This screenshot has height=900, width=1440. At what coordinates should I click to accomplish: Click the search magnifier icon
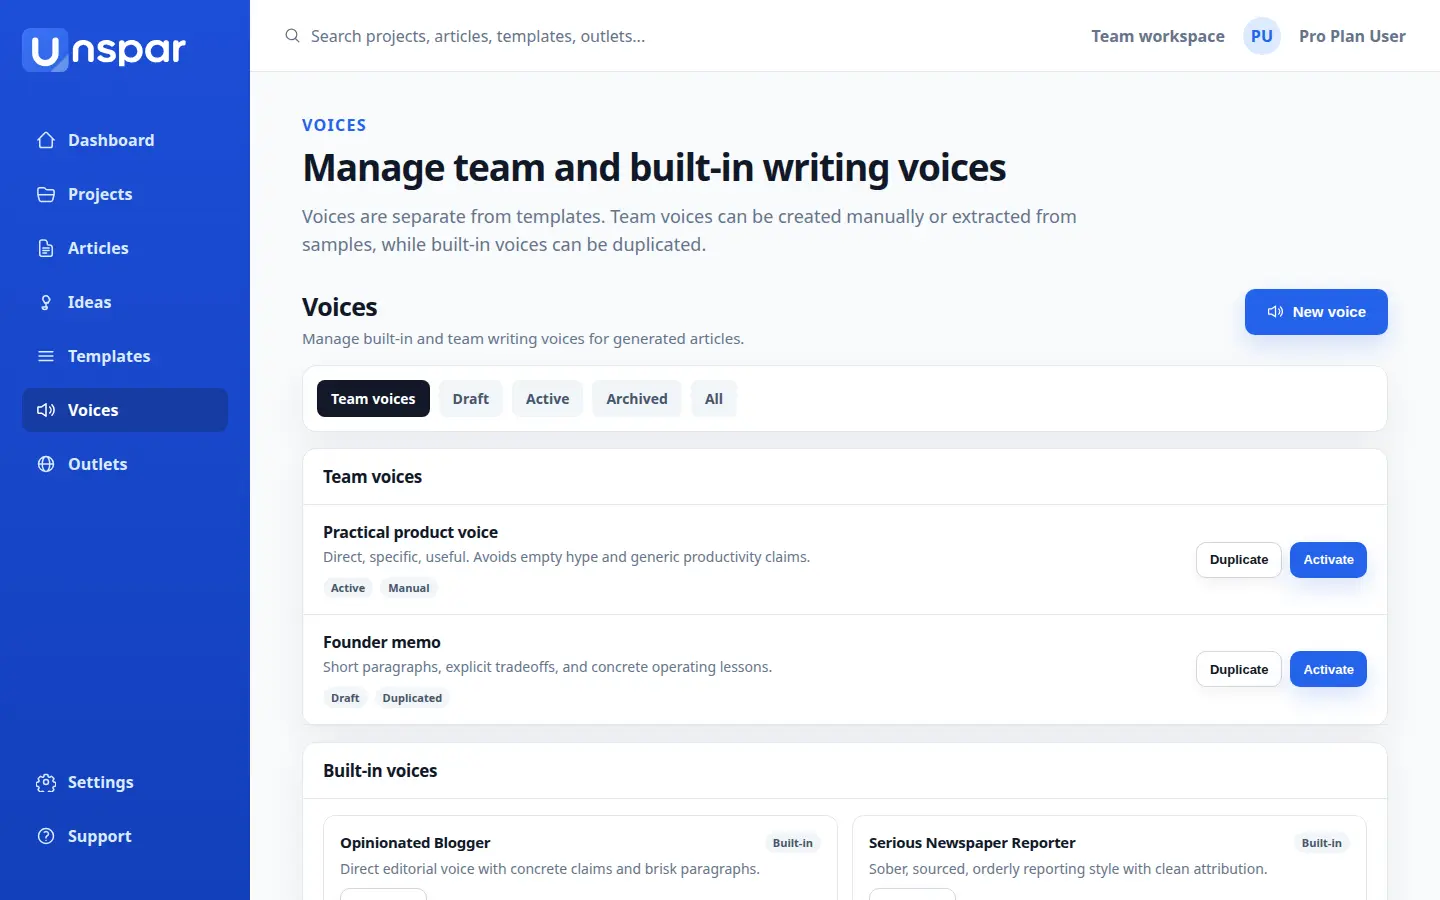pos(292,36)
